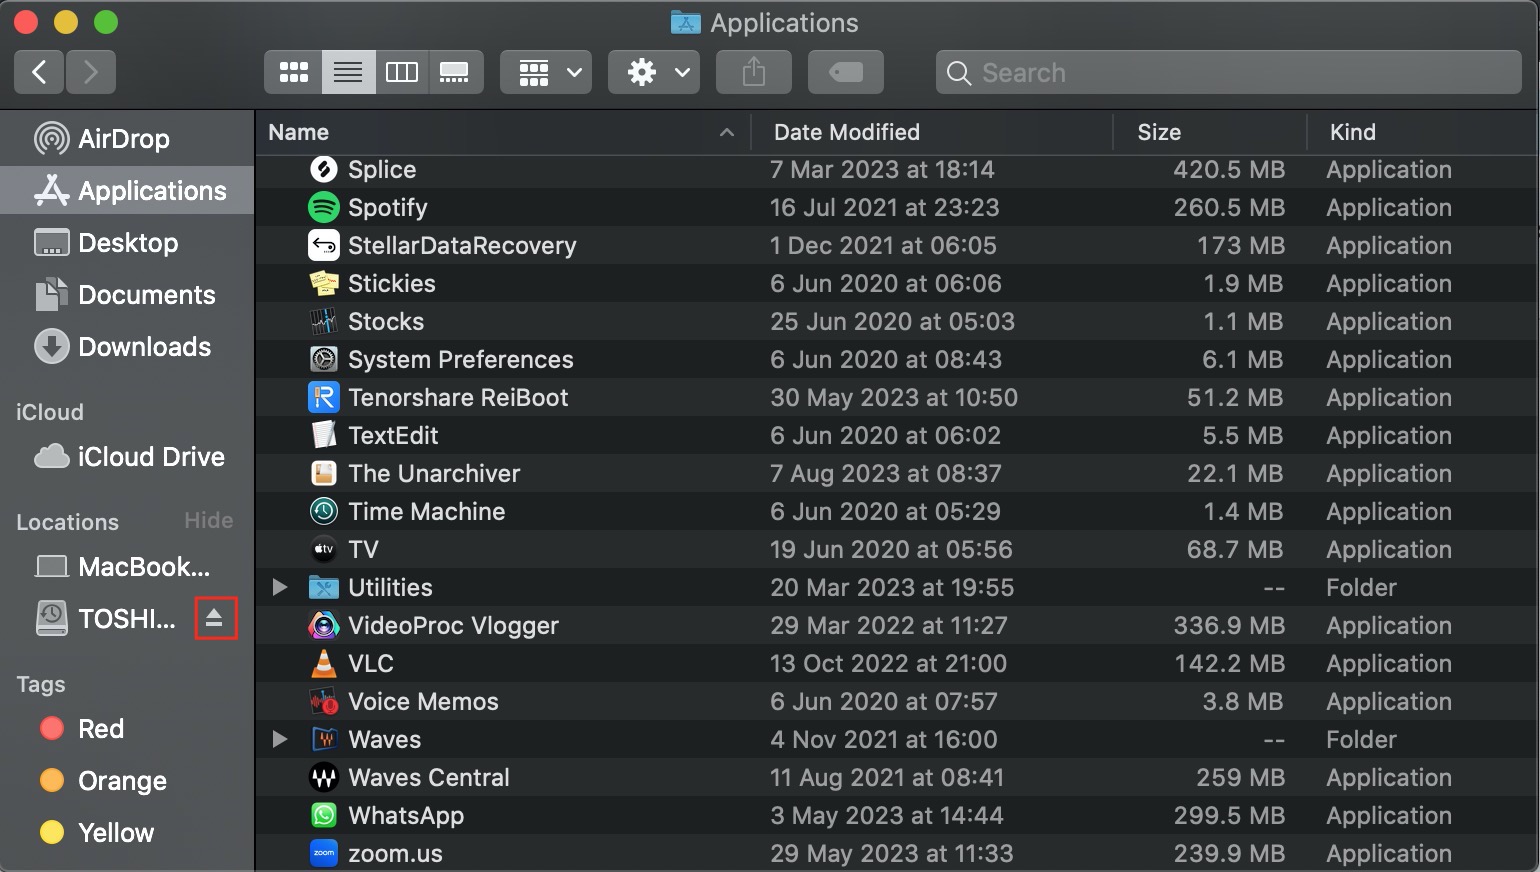Open iCloud Drive in sidebar

coord(127,456)
